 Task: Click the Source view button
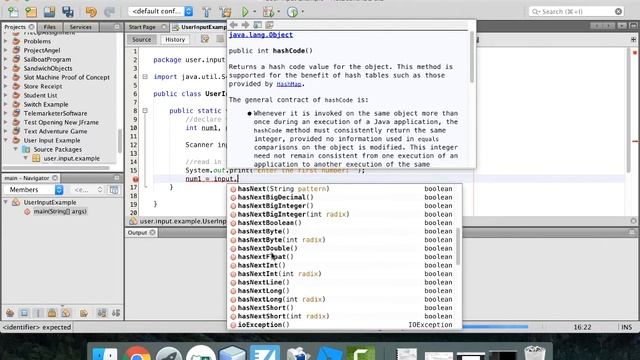coord(142,40)
